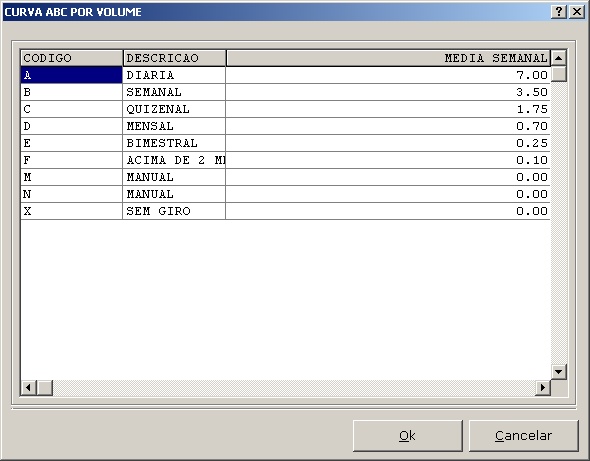This screenshot has height=461, width=590.
Task: Open the help question mark button
Action: [559, 12]
